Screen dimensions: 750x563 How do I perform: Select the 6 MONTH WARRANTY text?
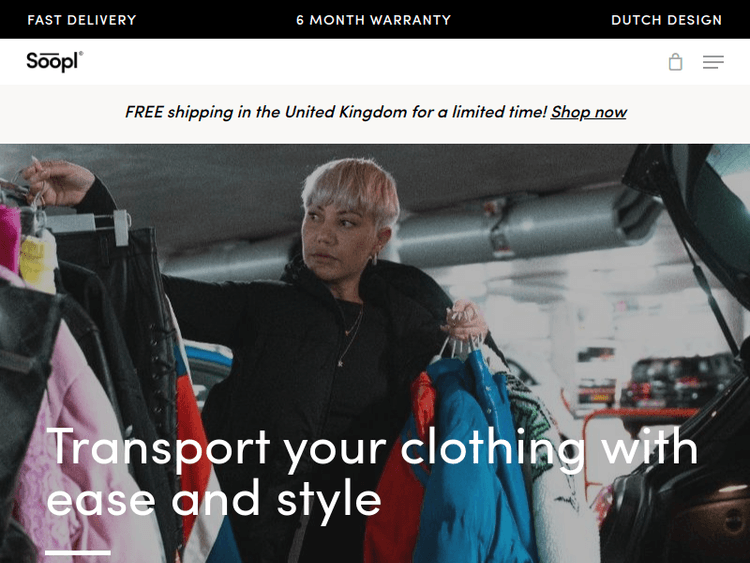tap(374, 20)
